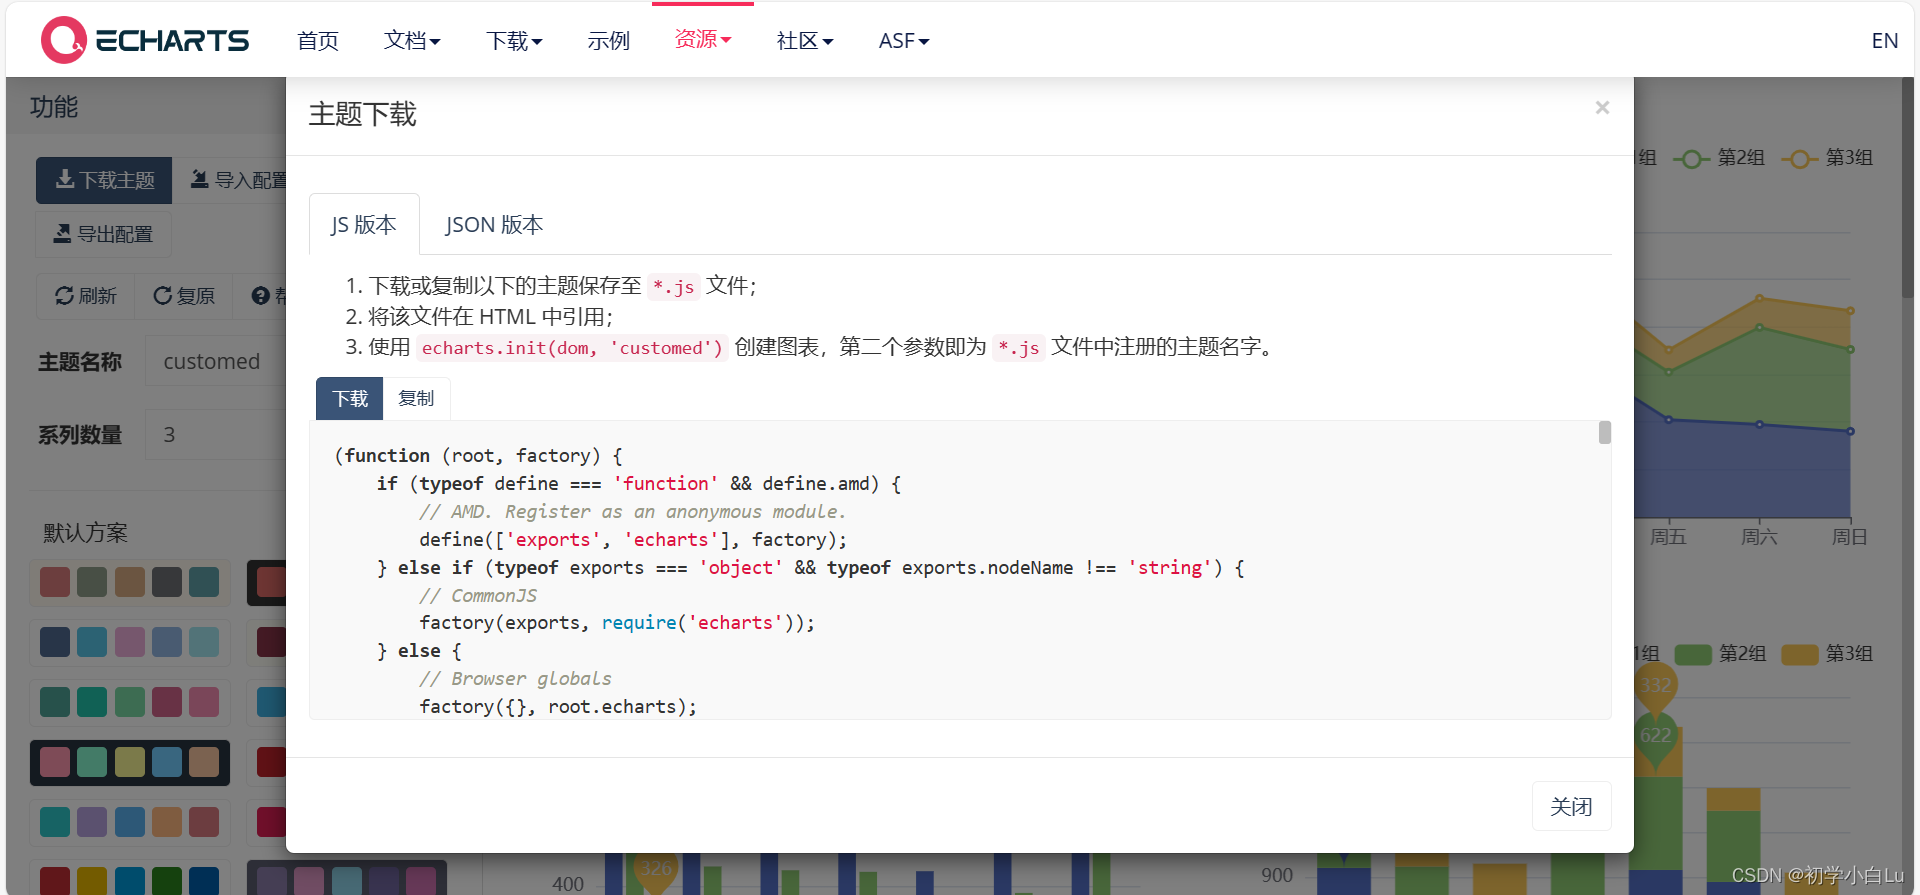Open the 示例 examples page
The height and width of the screenshot is (895, 1920).
608,41
